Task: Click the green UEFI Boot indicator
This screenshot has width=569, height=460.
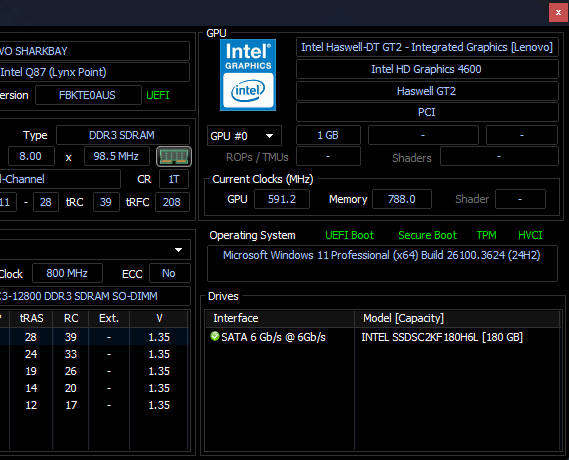Action: click(x=349, y=235)
